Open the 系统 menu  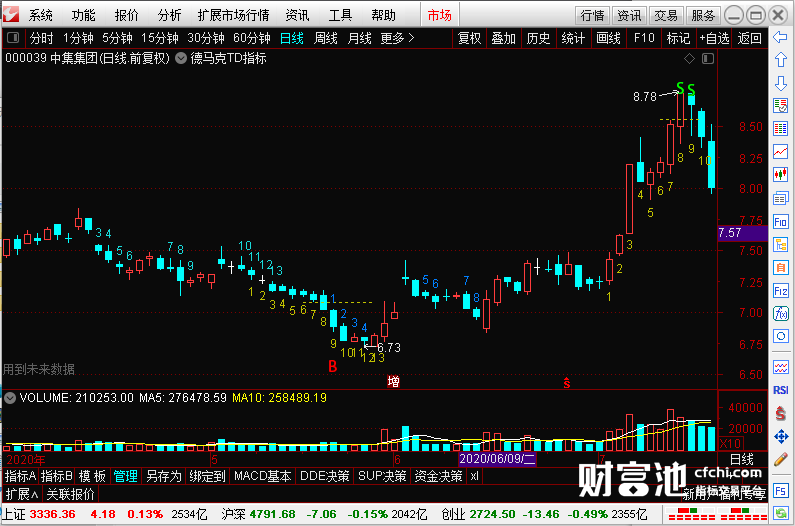click(40, 15)
